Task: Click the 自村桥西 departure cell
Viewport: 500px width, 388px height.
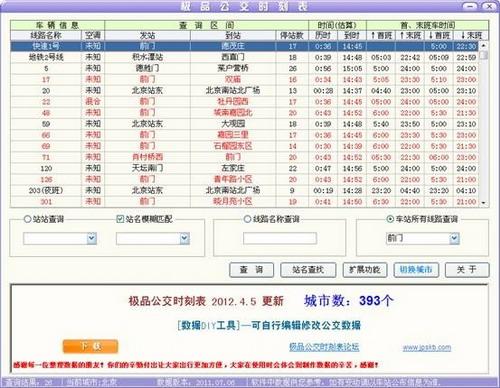Action: click(147, 157)
